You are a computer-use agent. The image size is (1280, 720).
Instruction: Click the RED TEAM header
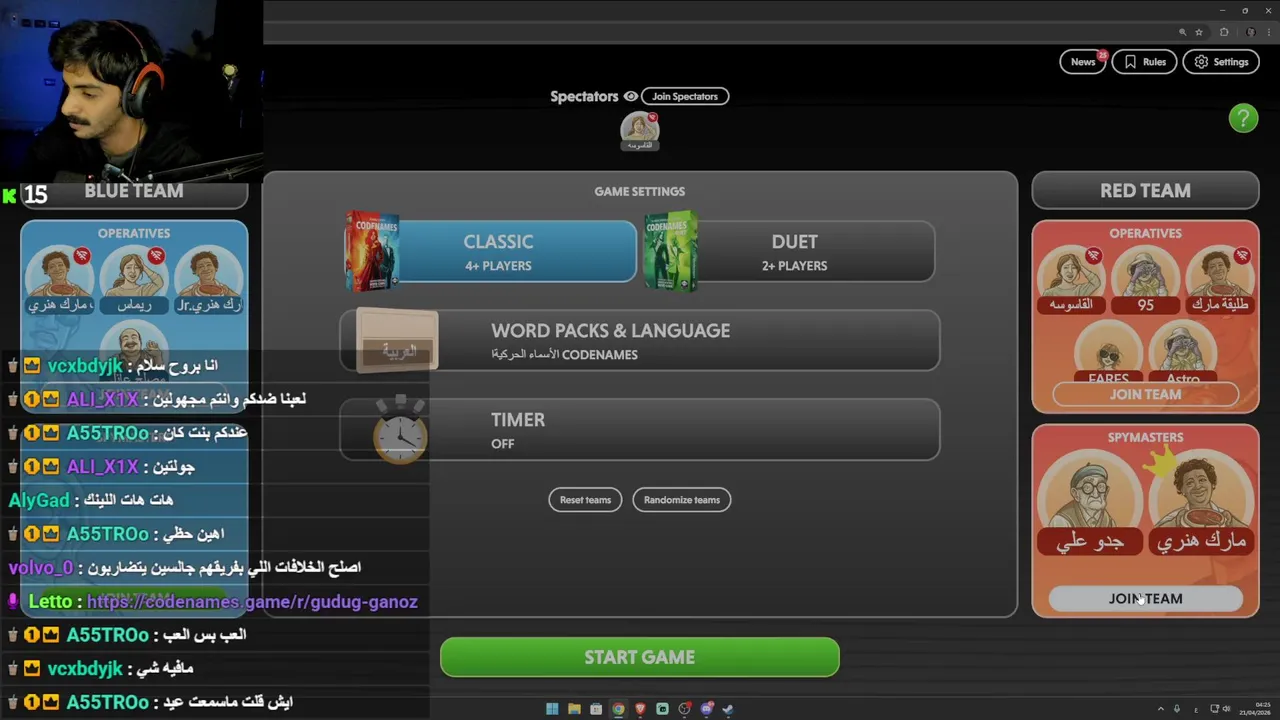tap(1145, 190)
